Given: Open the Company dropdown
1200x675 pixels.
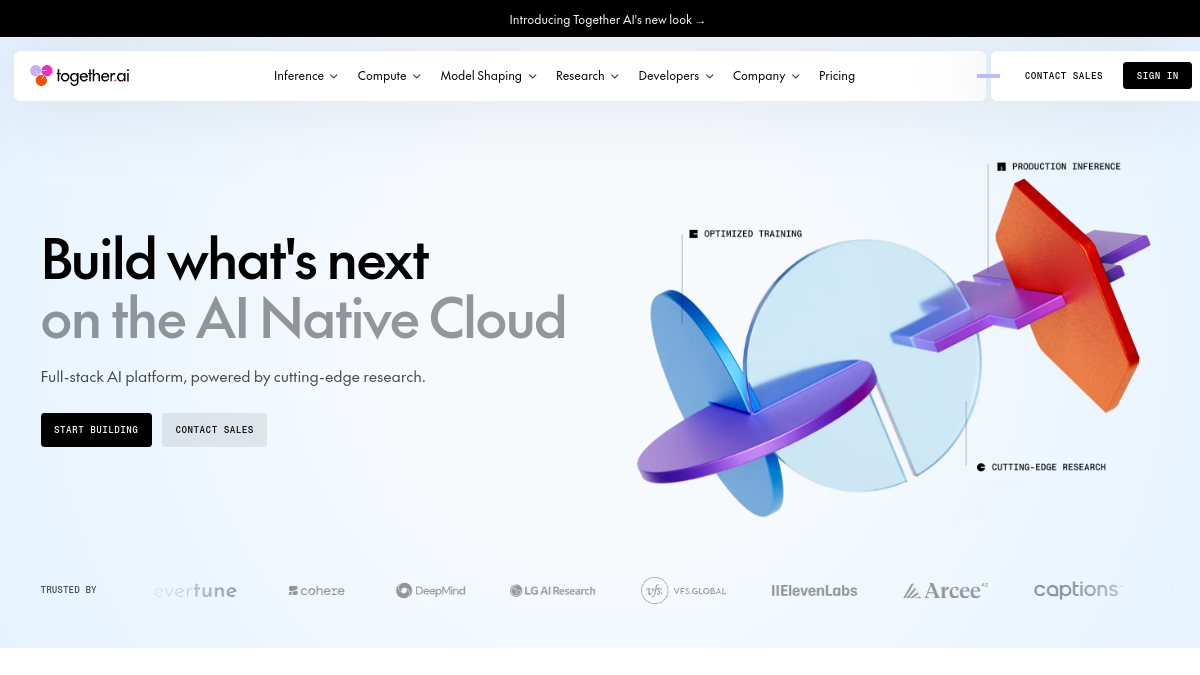Looking at the screenshot, I should pos(767,76).
